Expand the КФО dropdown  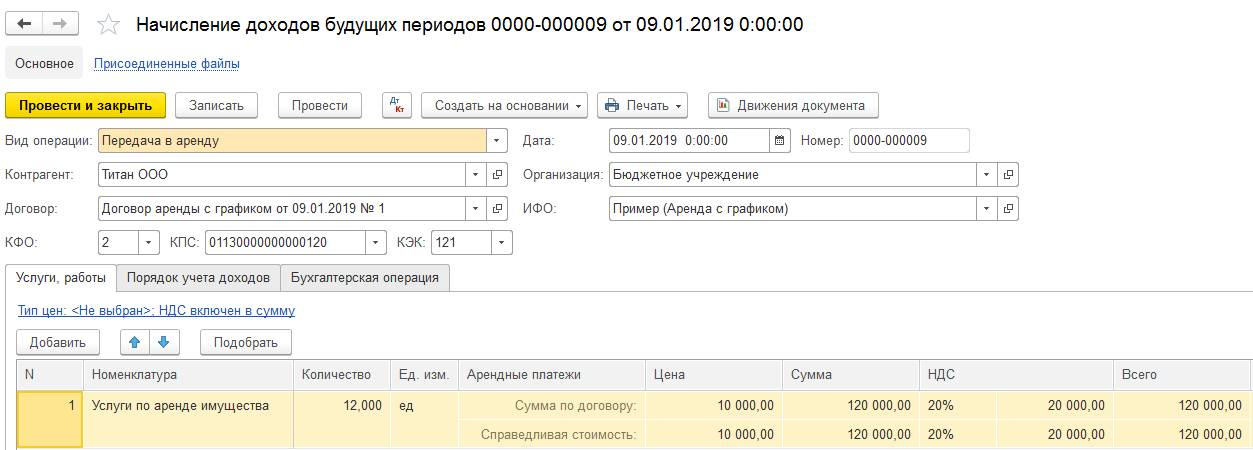click(x=148, y=243)
